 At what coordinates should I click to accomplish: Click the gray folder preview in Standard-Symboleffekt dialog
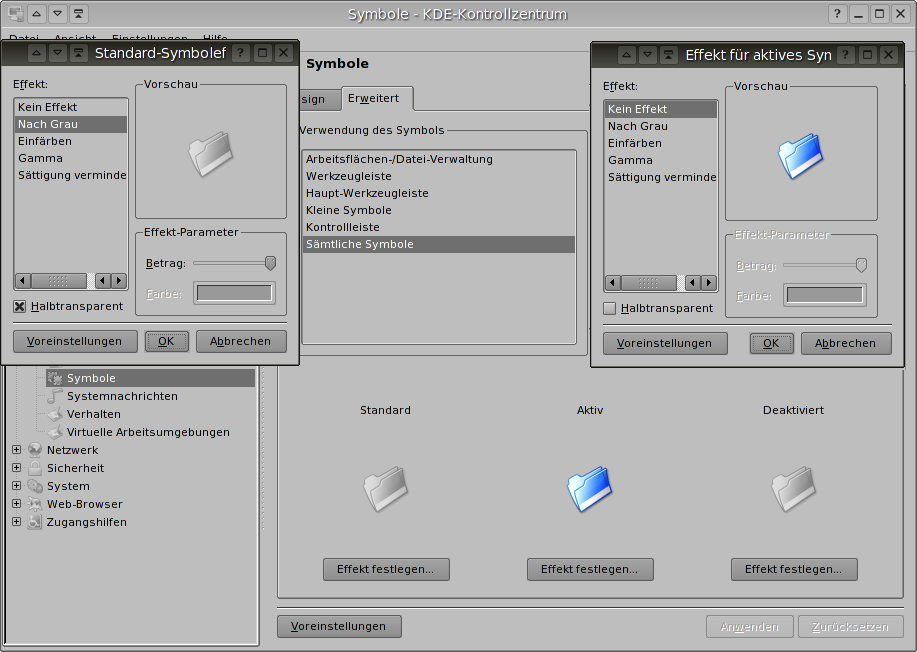[x=211, y=154]
